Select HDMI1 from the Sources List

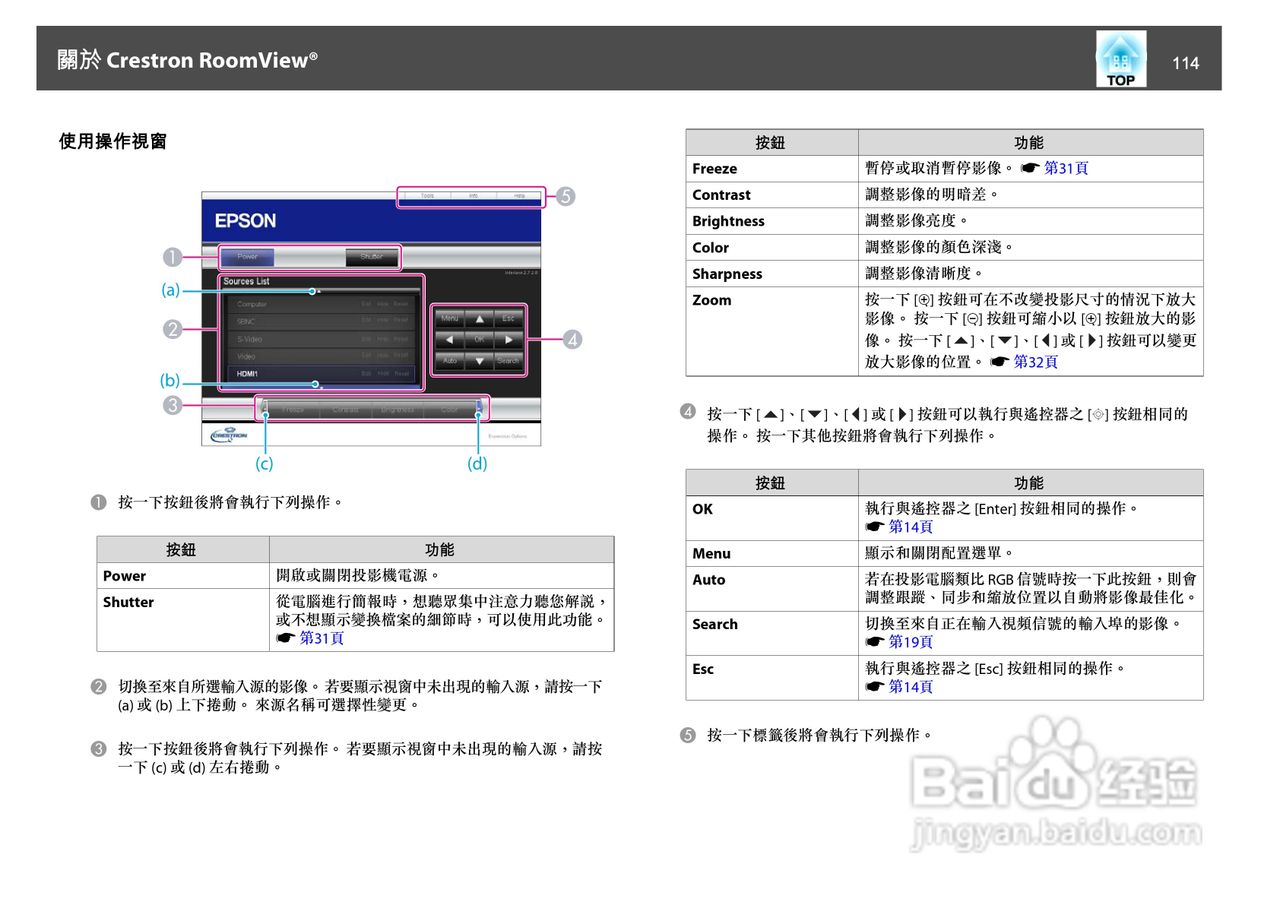click(250, 372)
